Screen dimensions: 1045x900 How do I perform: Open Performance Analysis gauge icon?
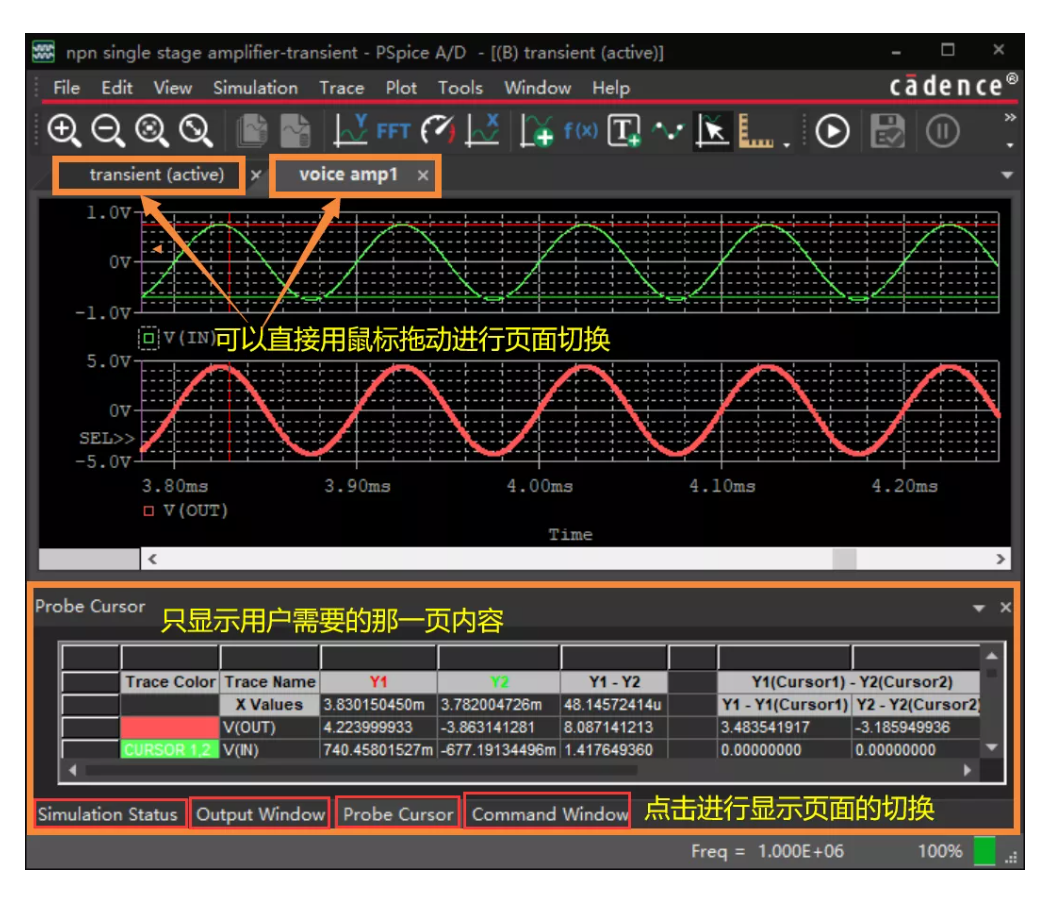point(438,130)
